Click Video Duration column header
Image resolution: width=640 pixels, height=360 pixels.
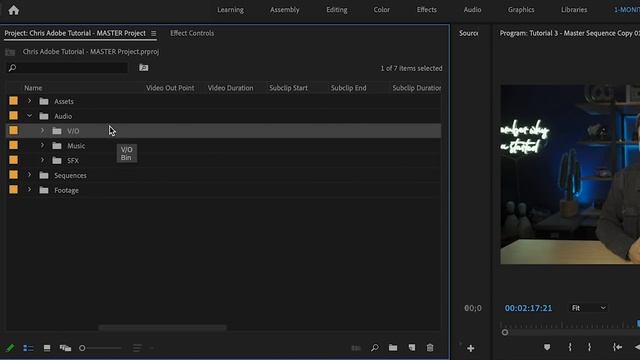click(231, 88)
